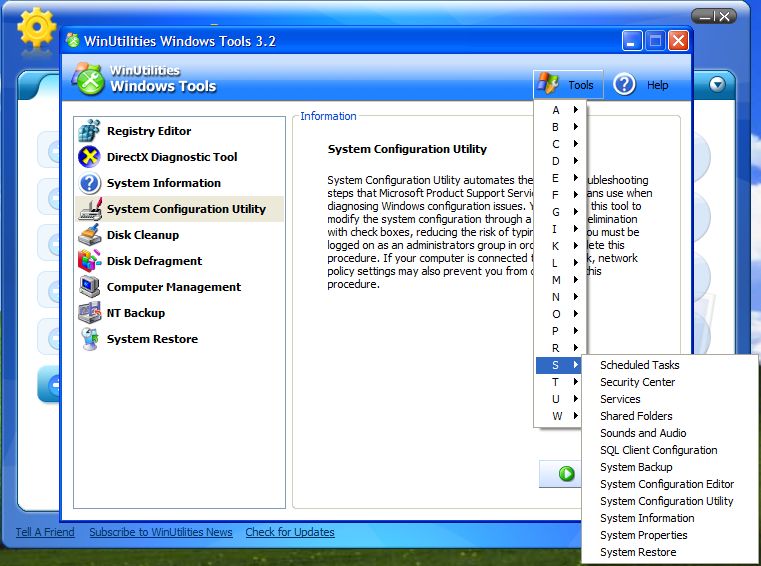Image resolution: width=761 pixels, height=566 pixels.
Task: Open the Disk Cleanup icon
Action: point(90,235)
